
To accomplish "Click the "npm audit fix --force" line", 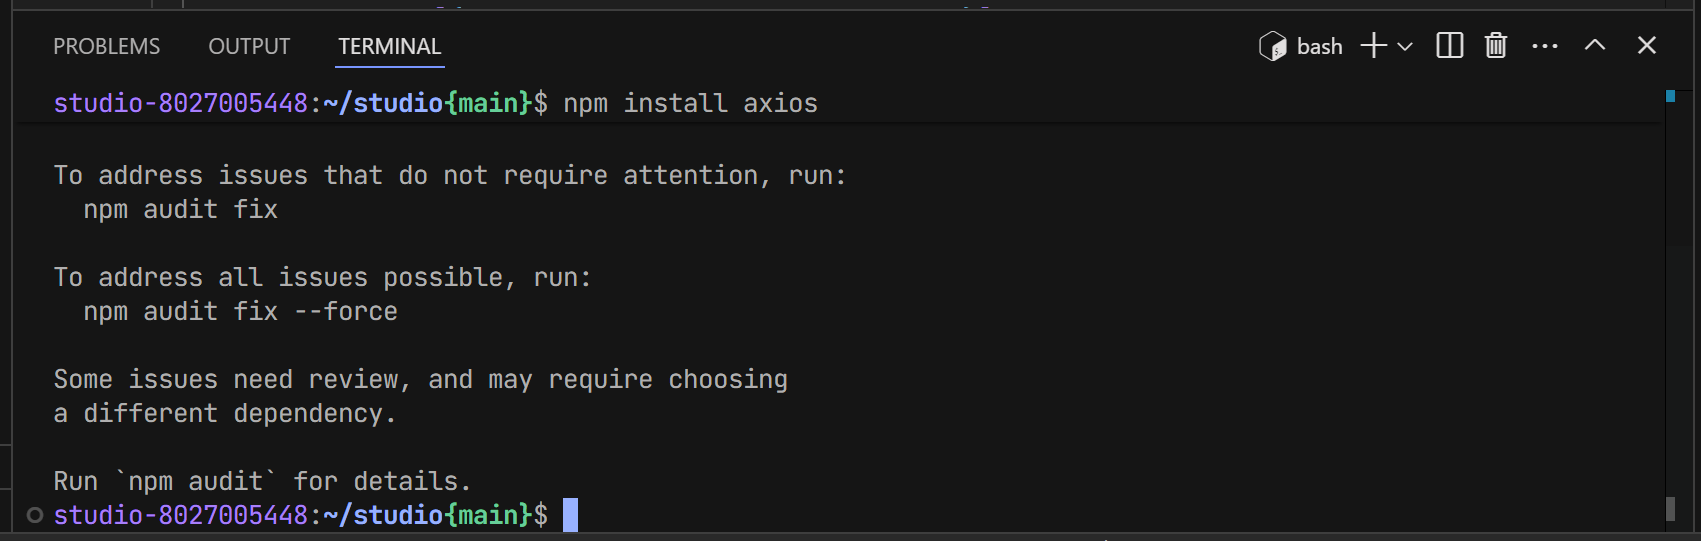I will (240, 312).
